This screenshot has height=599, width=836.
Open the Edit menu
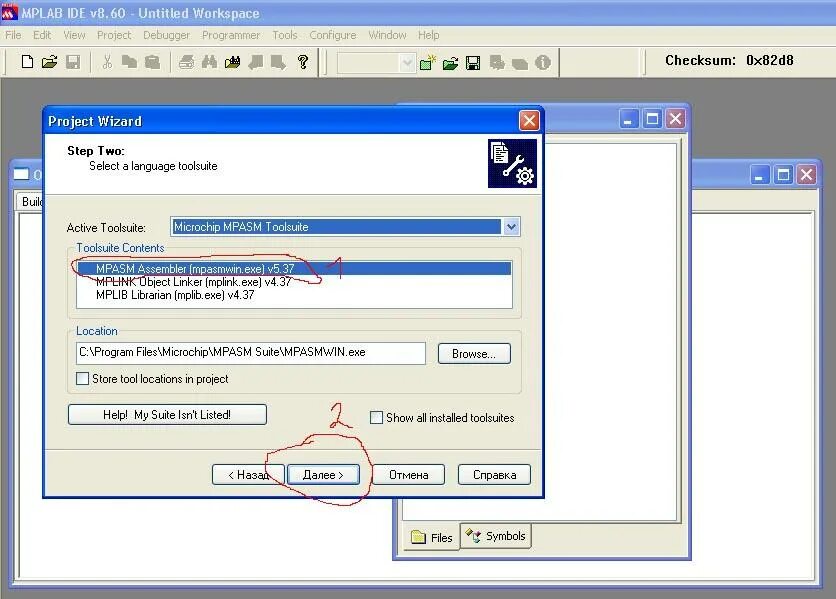(42, 35)
